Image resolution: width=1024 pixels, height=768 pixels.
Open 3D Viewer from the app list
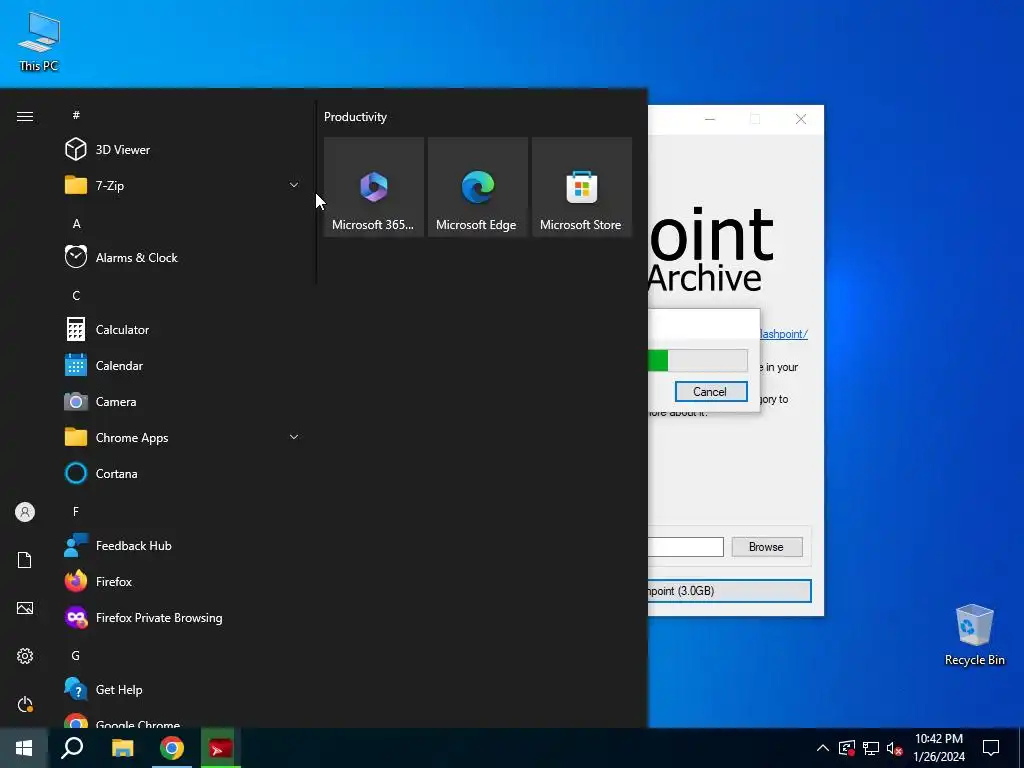click(183, 150)
